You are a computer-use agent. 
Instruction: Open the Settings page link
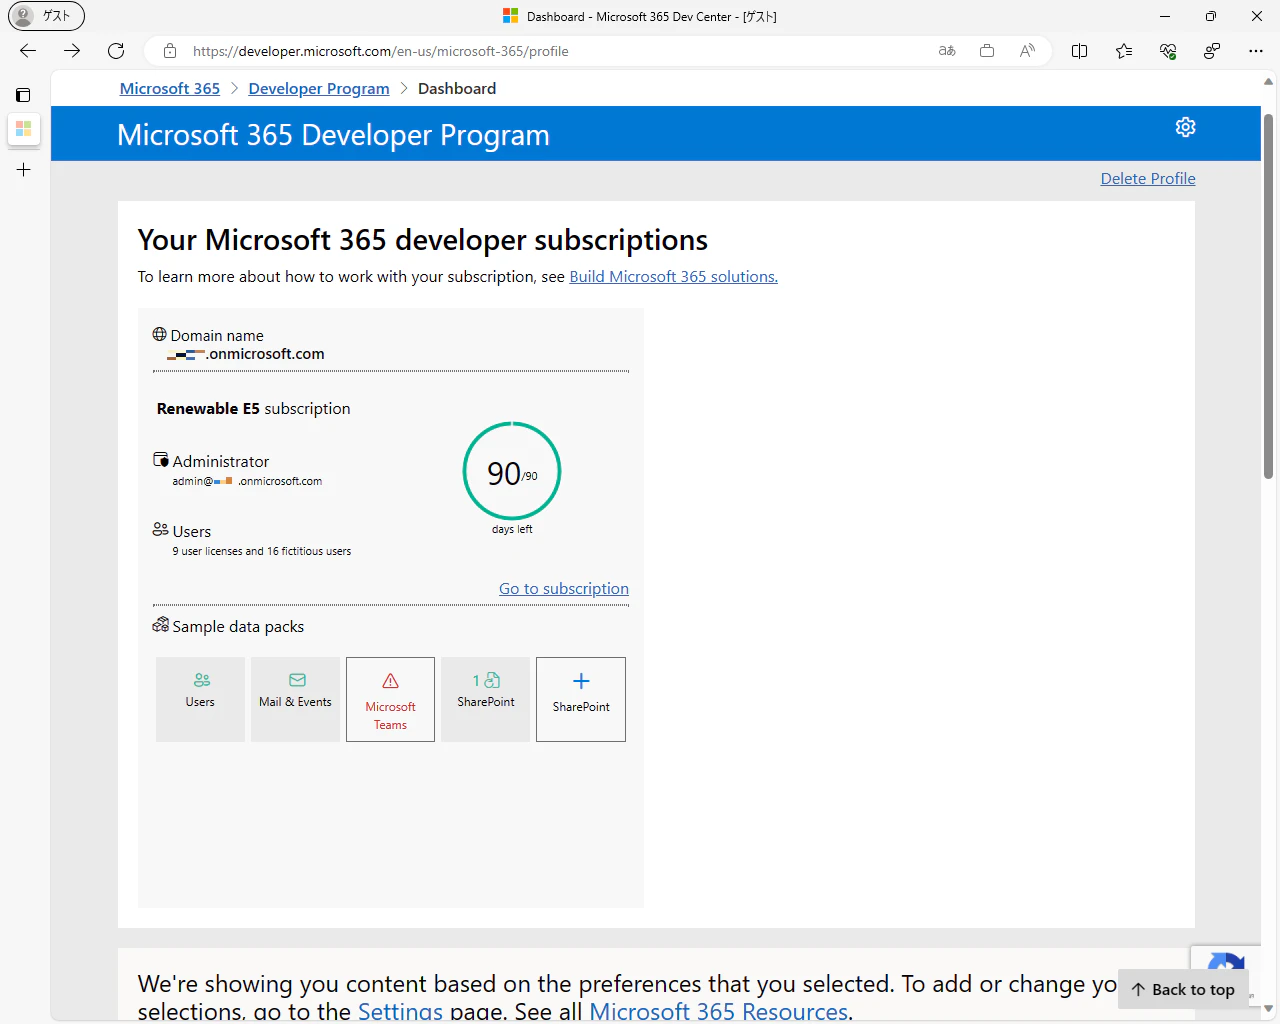(x=400, y=1011)
